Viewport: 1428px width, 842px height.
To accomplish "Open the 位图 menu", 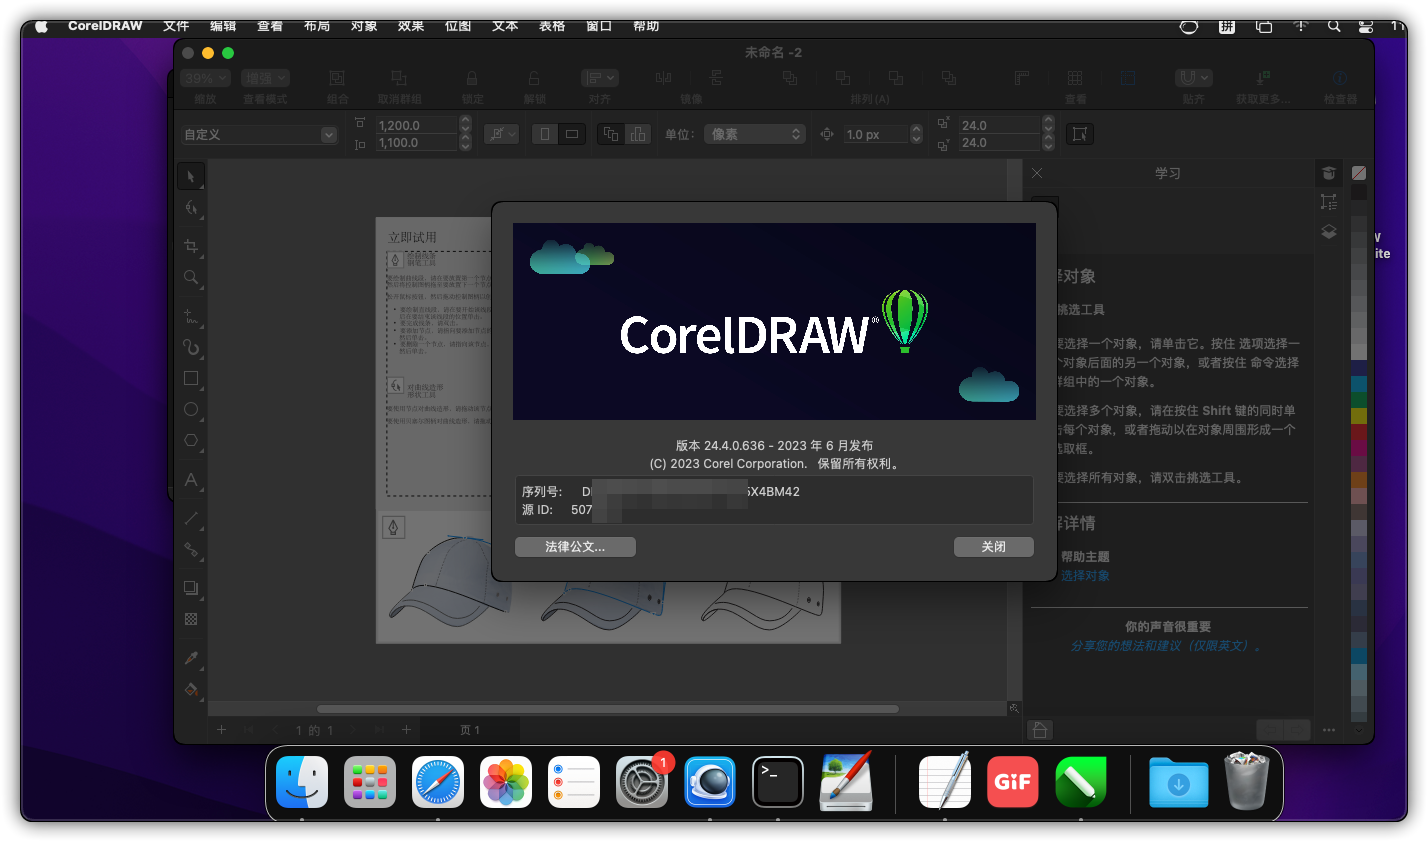I will tap(458, 26).
